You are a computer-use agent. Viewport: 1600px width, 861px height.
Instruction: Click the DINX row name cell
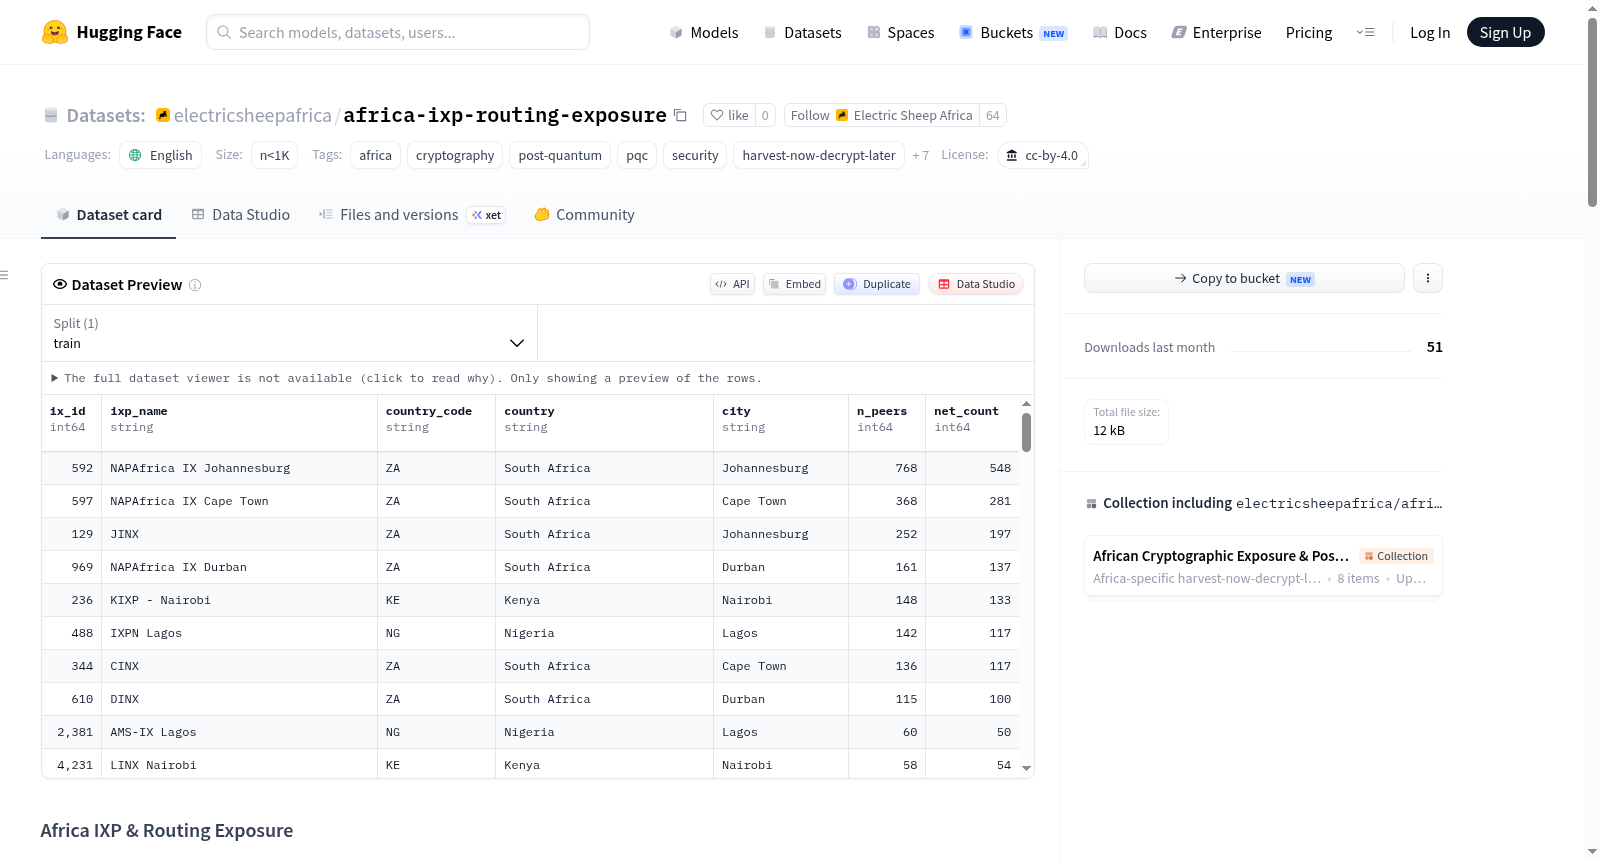click(240, 699)
